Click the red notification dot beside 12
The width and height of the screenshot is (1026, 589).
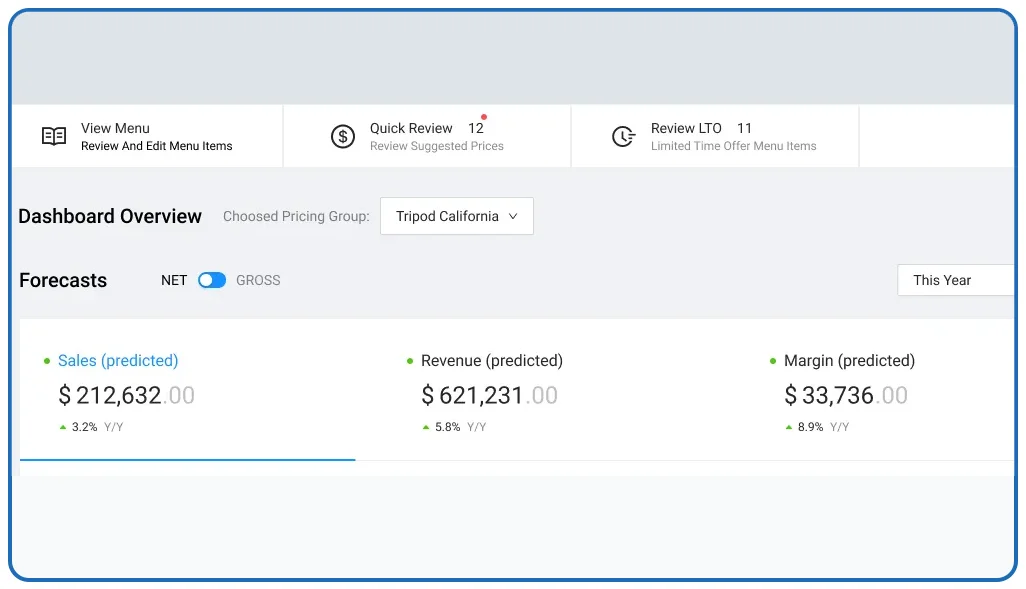pos(484,117)
